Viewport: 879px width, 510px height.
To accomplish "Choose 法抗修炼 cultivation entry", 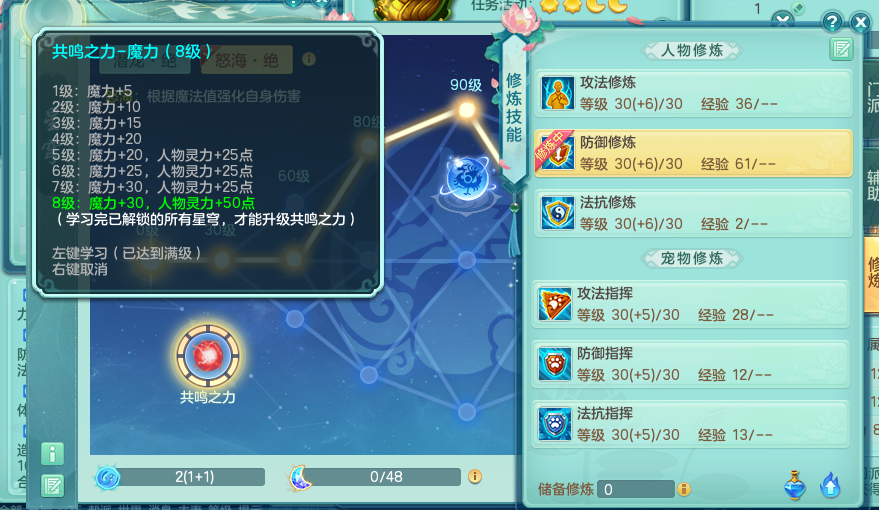I will tap(693, 213).
